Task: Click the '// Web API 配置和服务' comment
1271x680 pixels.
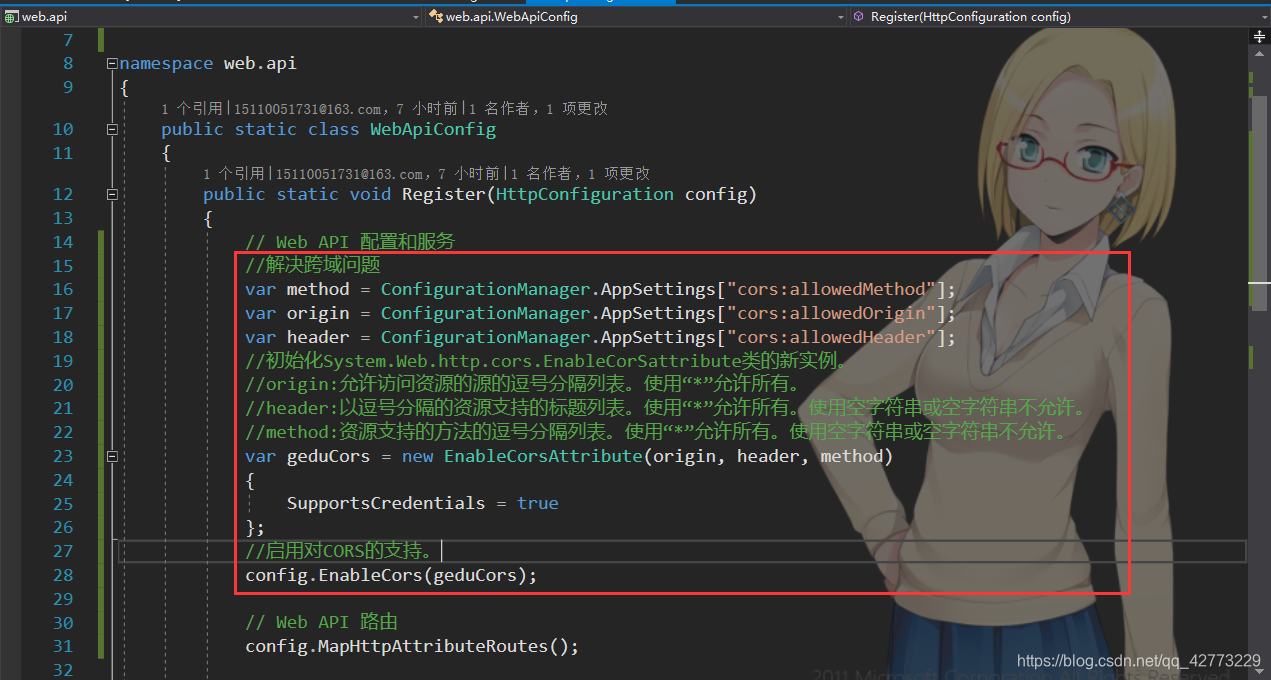Action: pyautogui.click(x=350, y=241)
